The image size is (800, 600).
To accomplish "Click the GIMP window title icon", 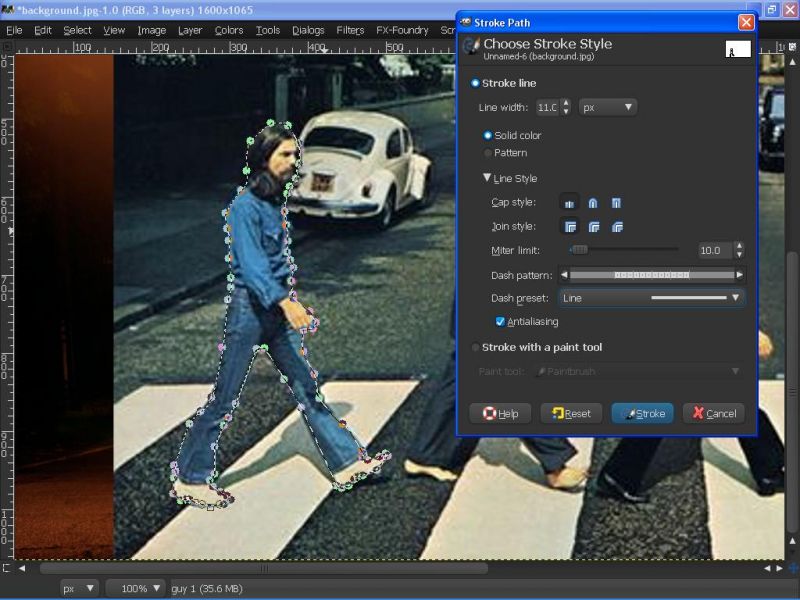I will tap(8, 10).
